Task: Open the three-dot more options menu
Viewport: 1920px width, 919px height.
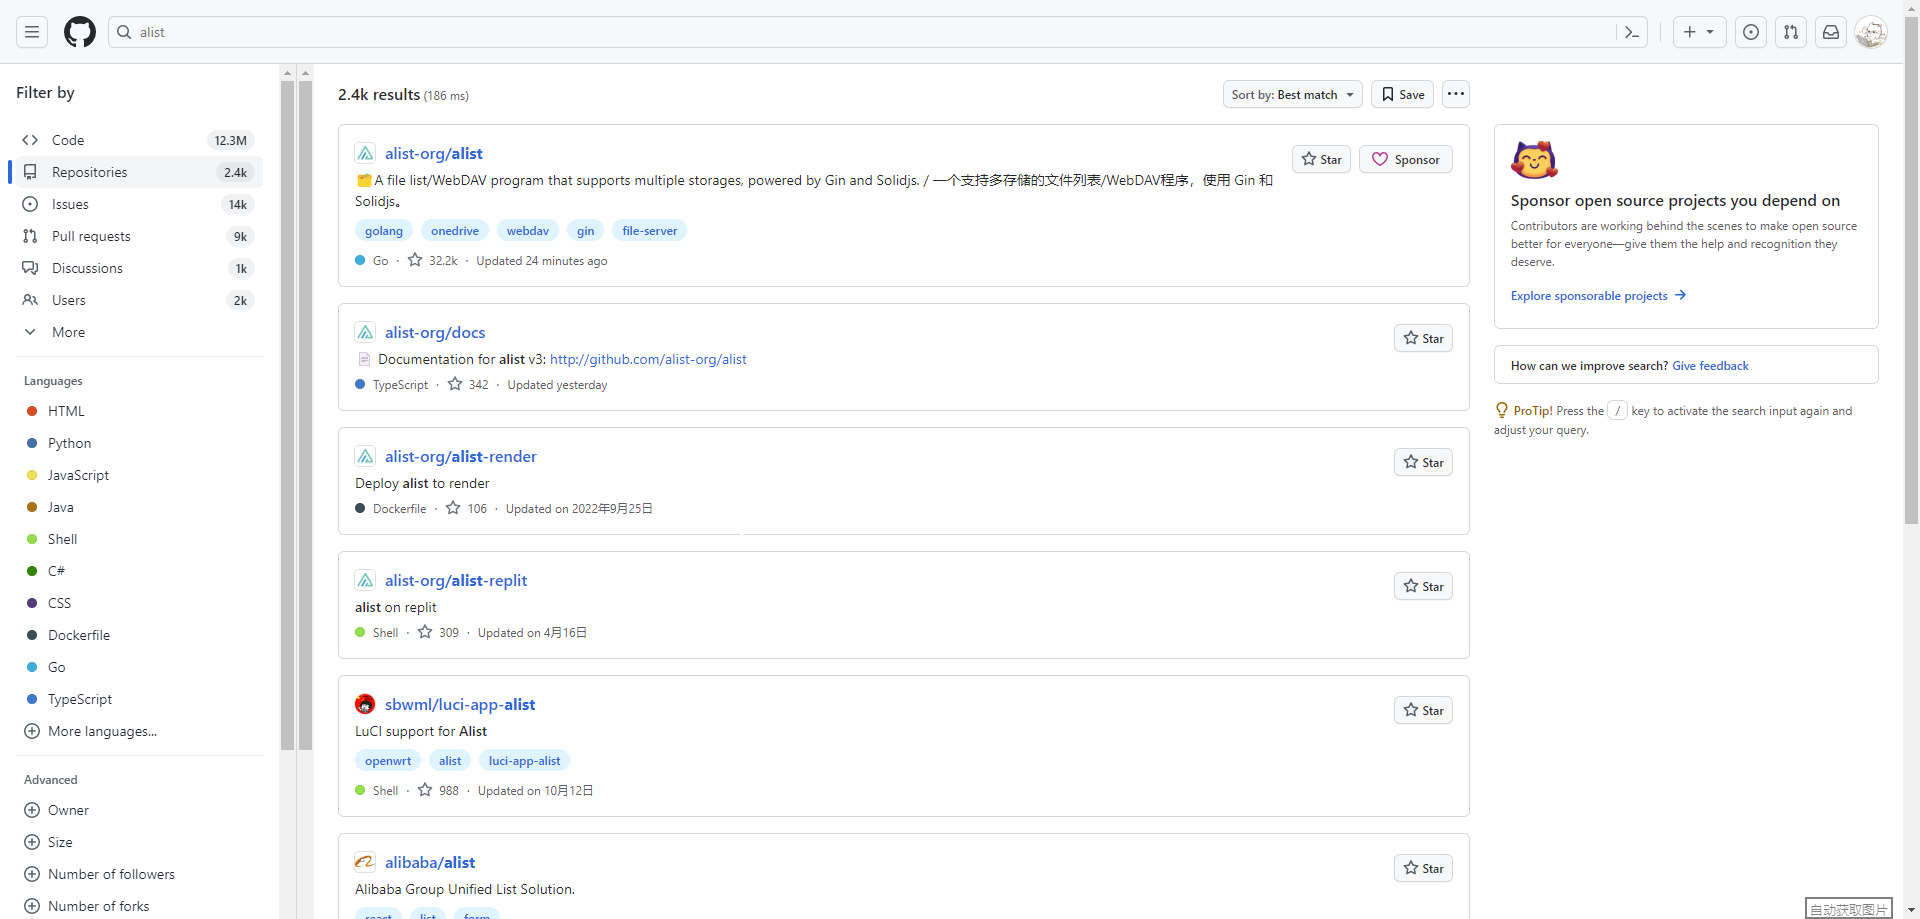Action: pos(1456,94)
